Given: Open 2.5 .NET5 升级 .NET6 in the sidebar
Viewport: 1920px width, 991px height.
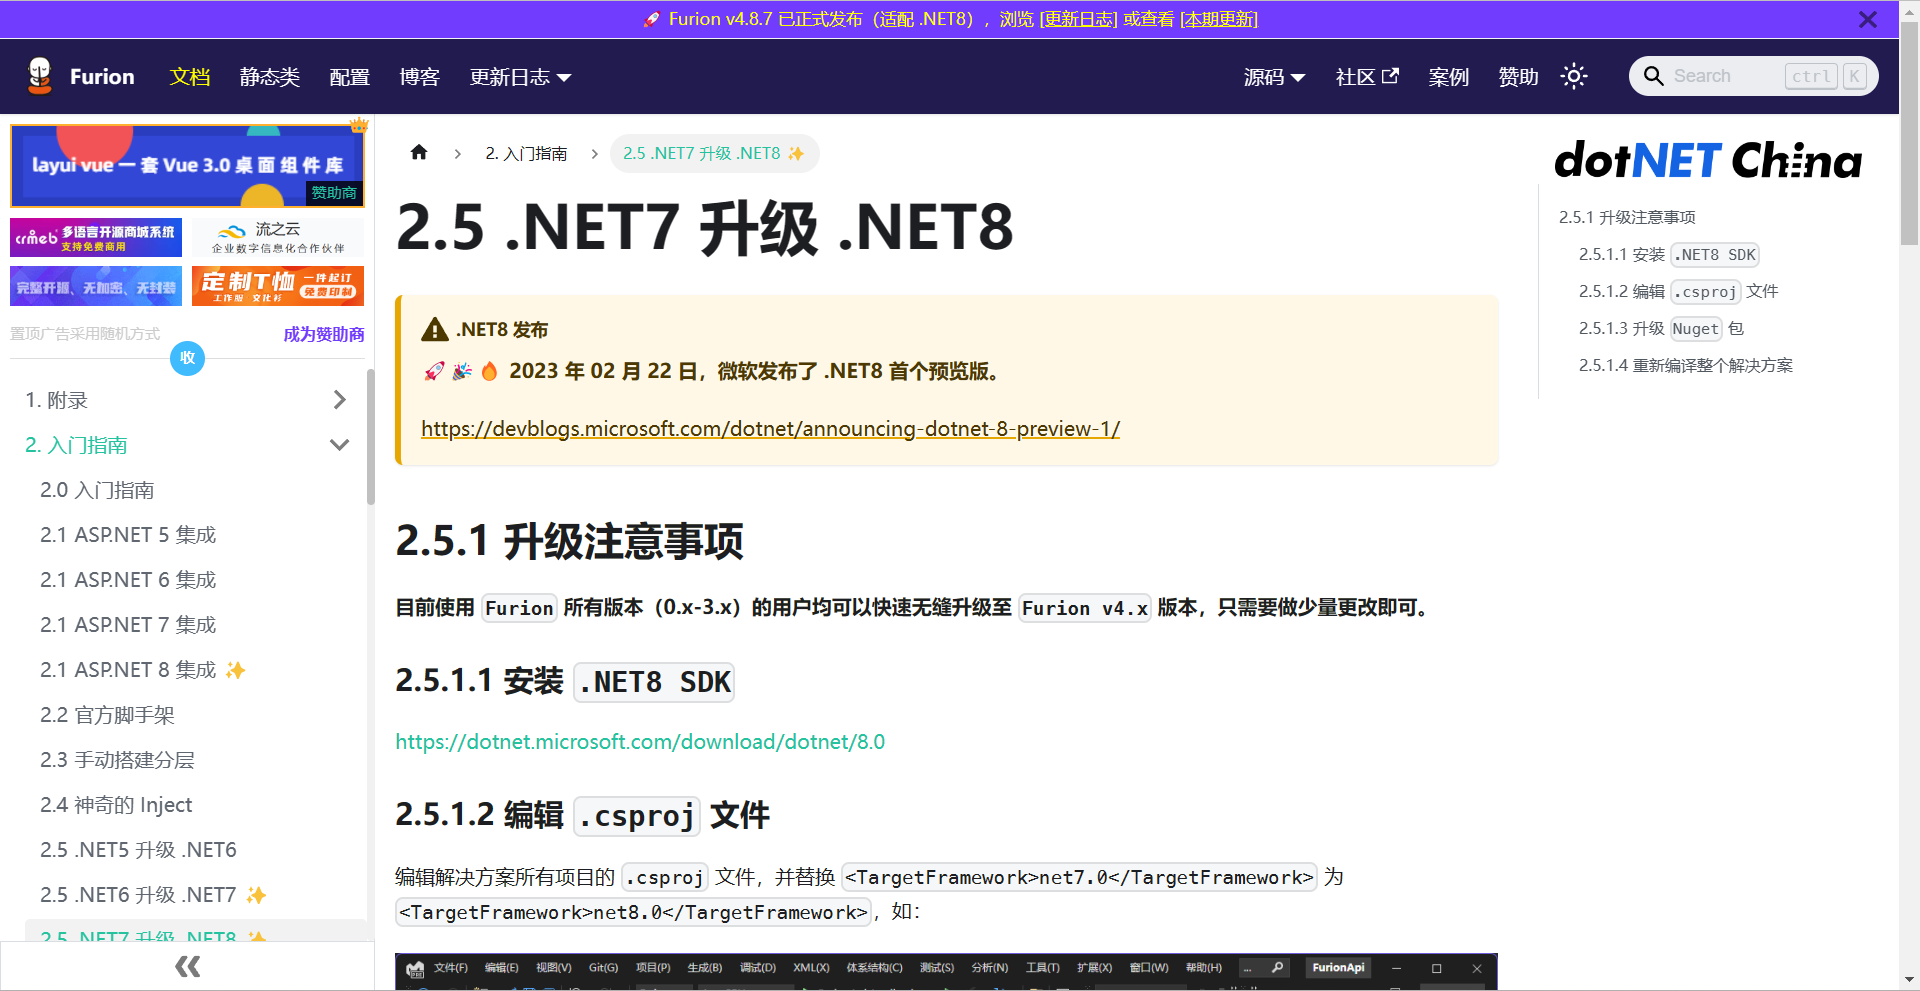Looking at the screenshot, I should tap(138, 850).
